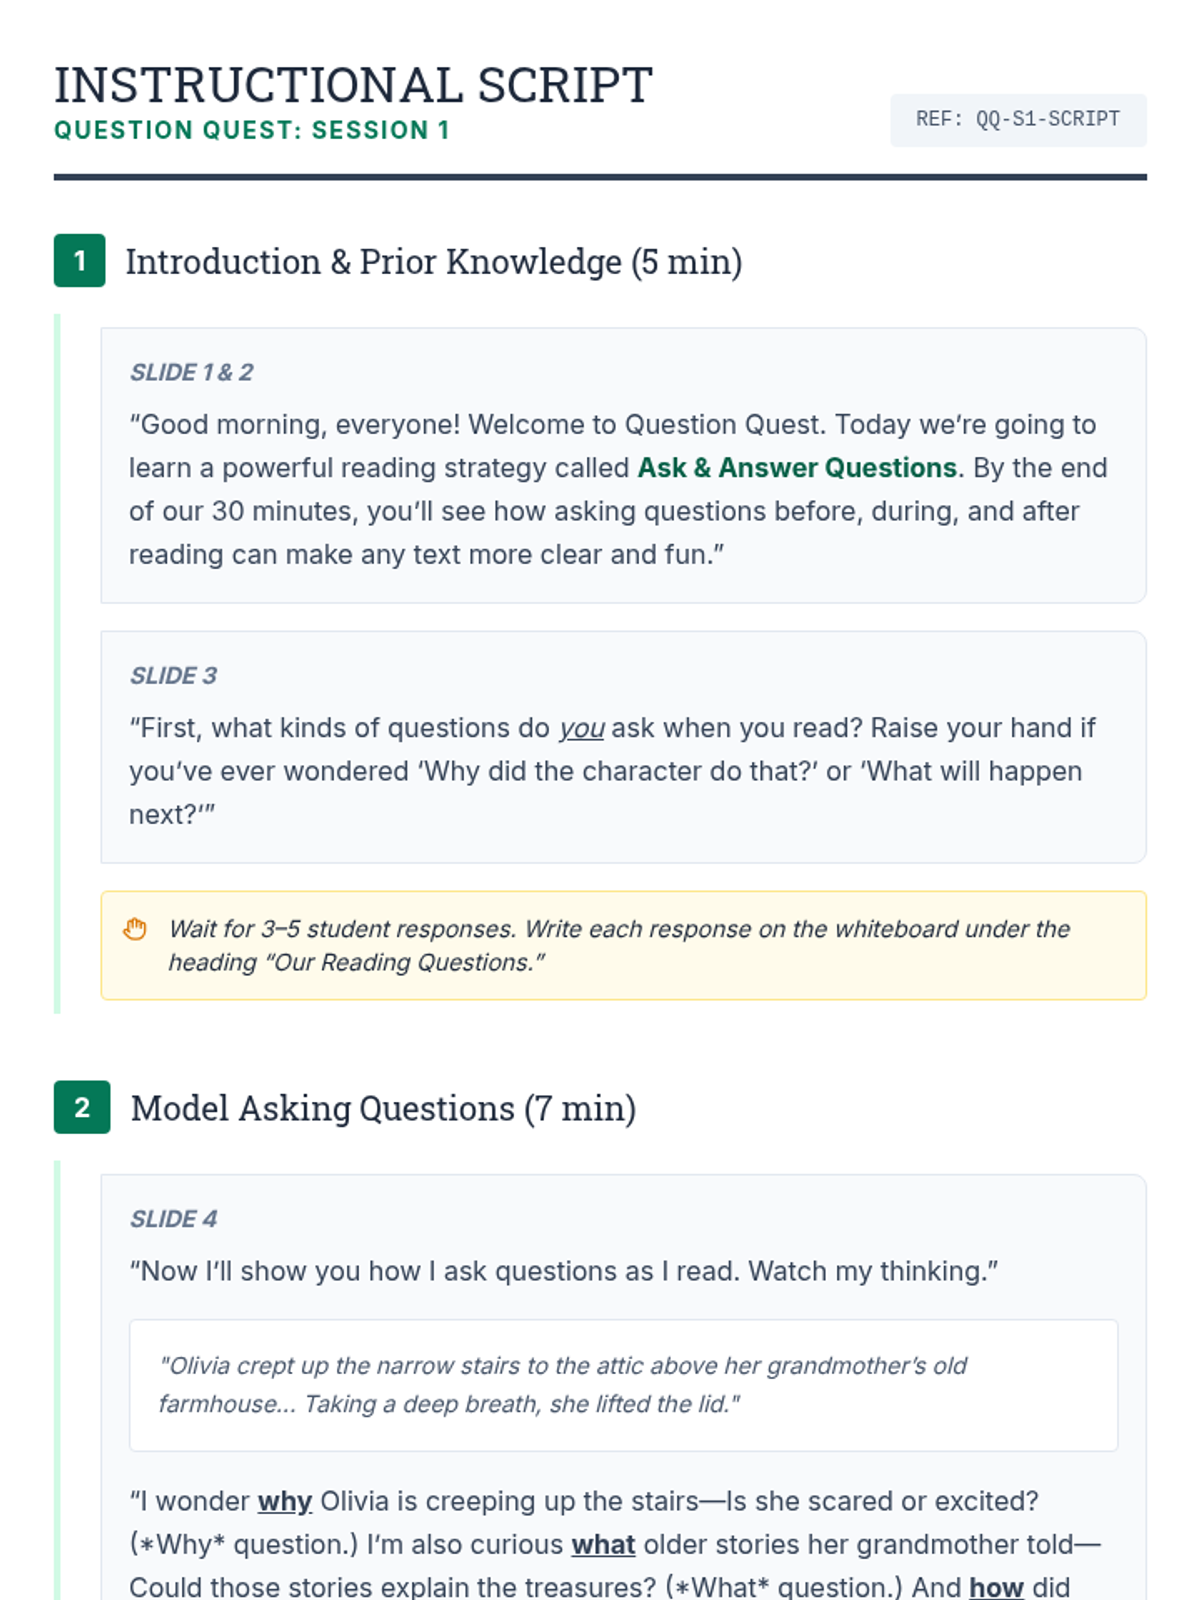This screenshot has width=1200, height=1600.
Task: Click the SLIDE 4 label
Action: coord(174,1219)
